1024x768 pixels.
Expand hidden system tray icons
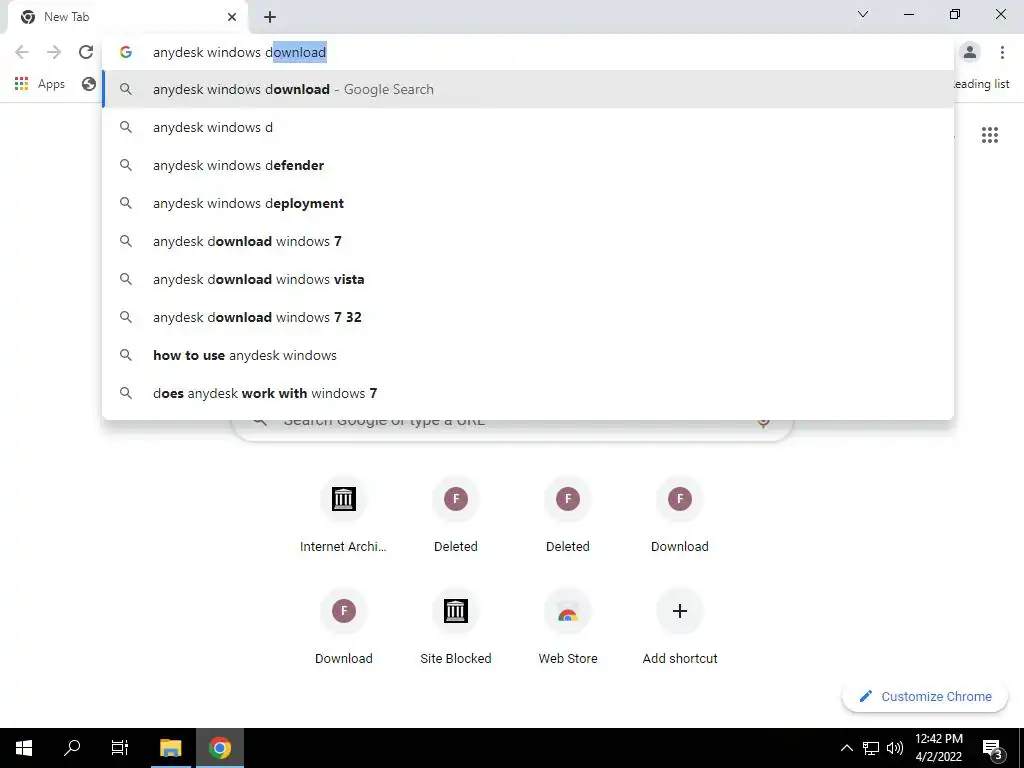(846, 748)
